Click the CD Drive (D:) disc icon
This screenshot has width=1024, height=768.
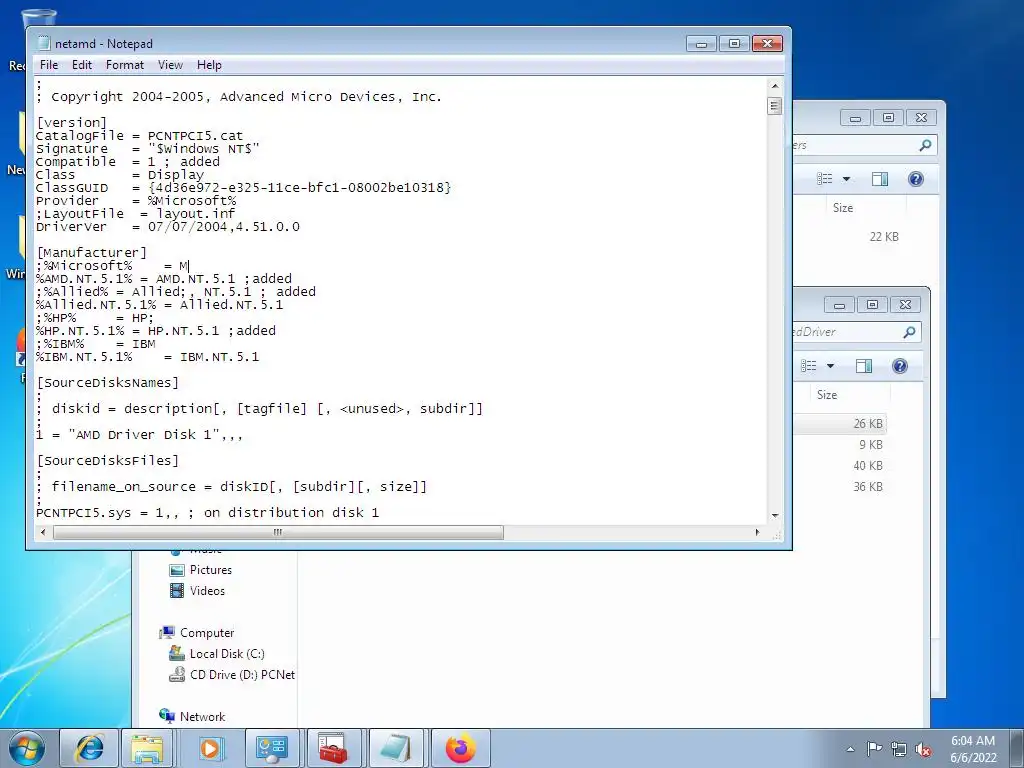[x=177, y=675]
